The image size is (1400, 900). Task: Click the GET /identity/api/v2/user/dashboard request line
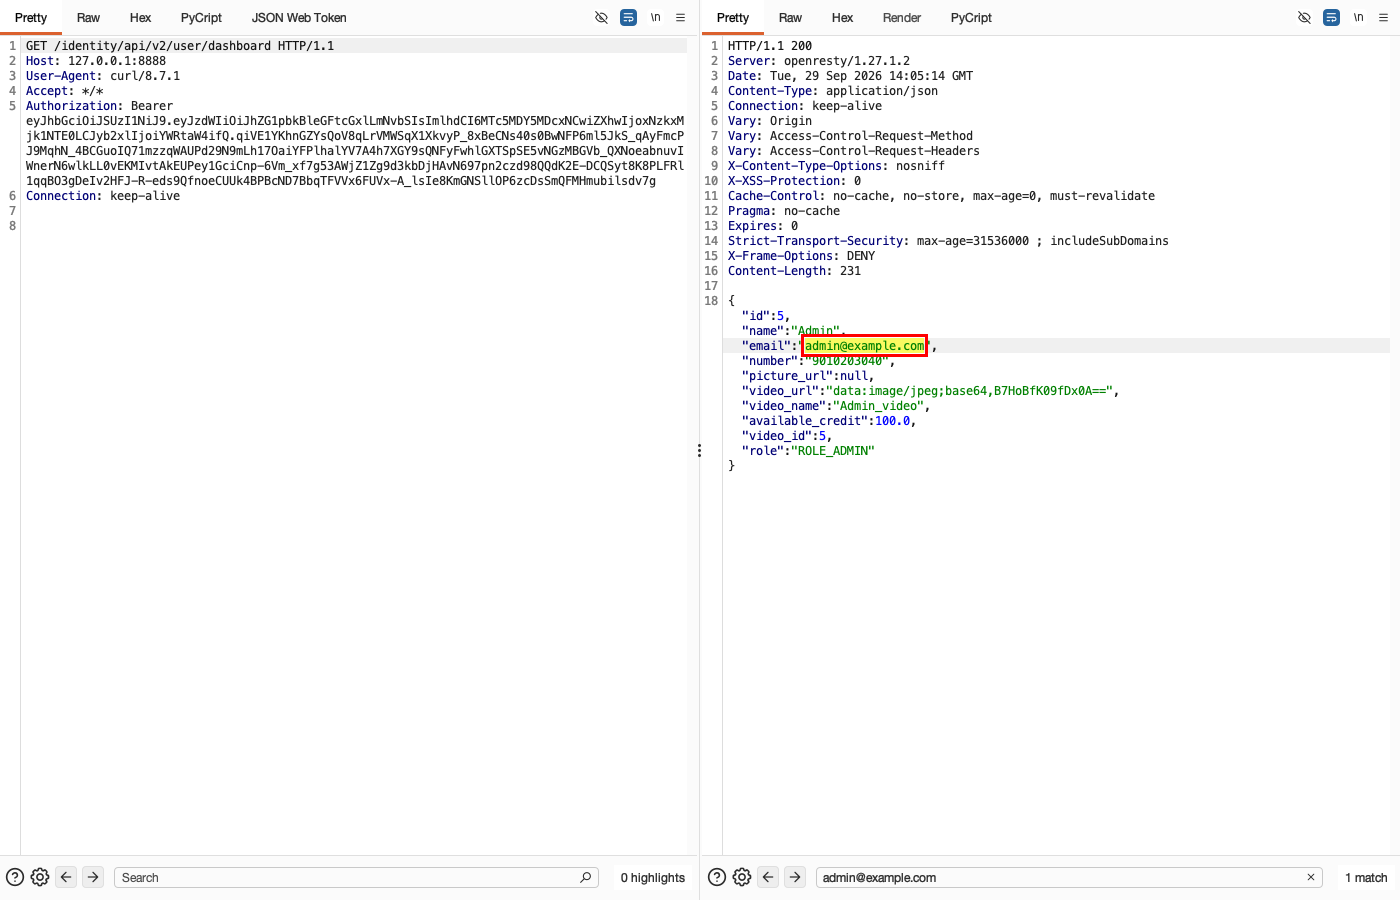180,46
